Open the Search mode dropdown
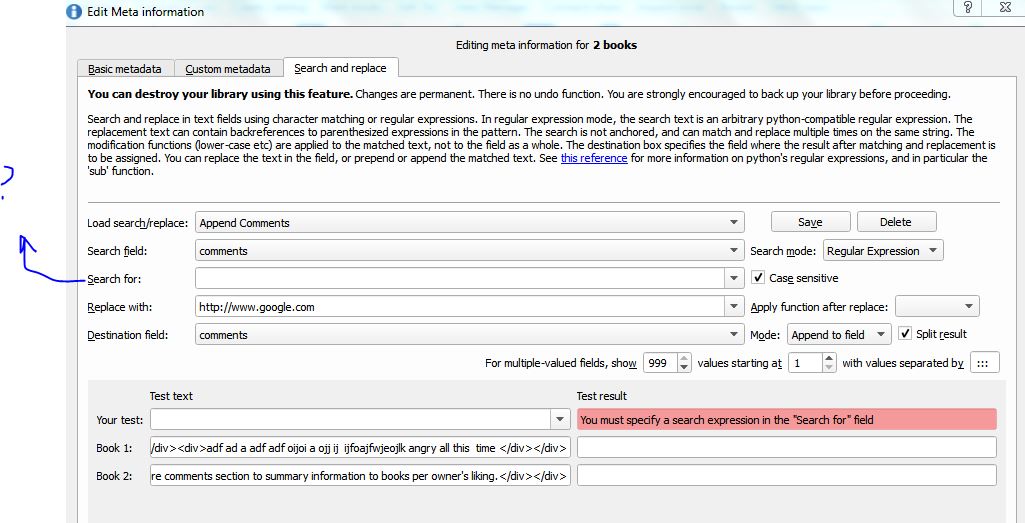This screenshot has height=523, width=1025. coord(933,251)
